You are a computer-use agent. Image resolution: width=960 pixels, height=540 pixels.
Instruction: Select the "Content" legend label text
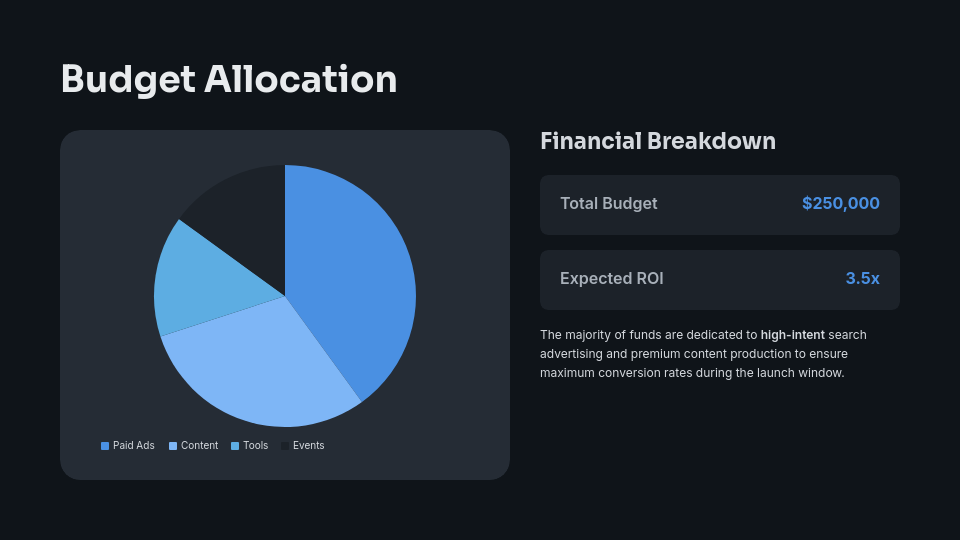click(200, 446)
